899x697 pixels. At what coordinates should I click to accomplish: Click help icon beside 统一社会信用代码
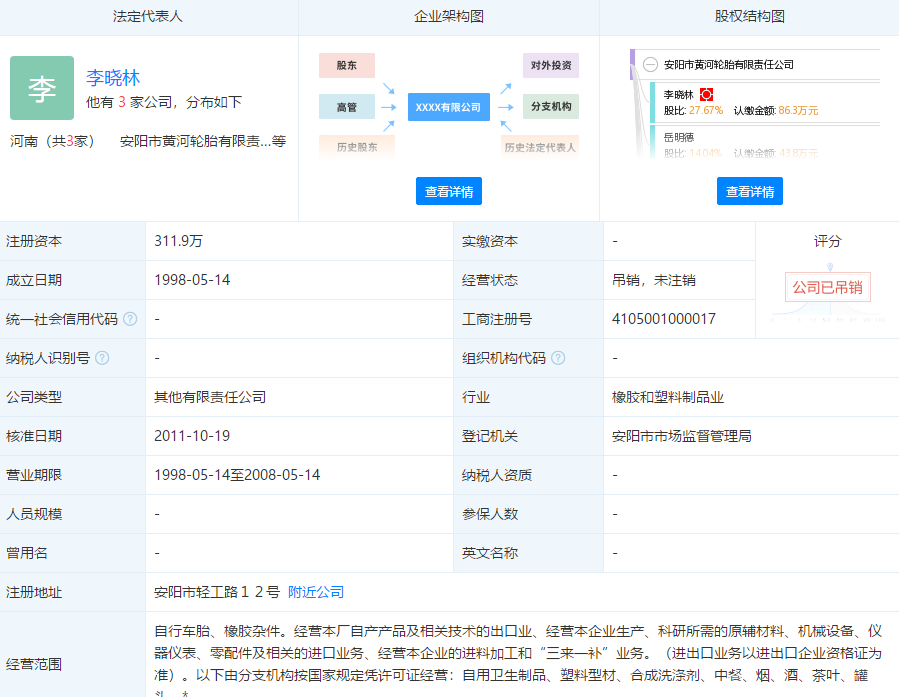click(130, 319)
